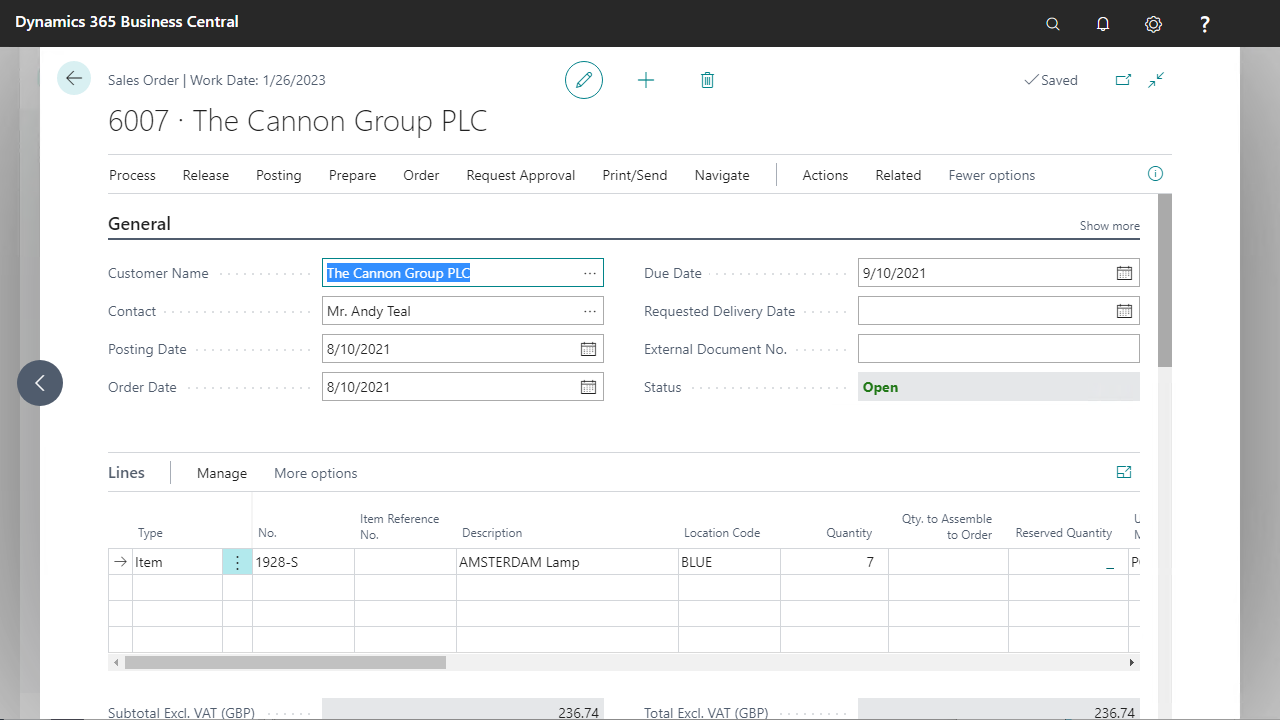
Task: Open the Related menu
Action: point(898,175)
